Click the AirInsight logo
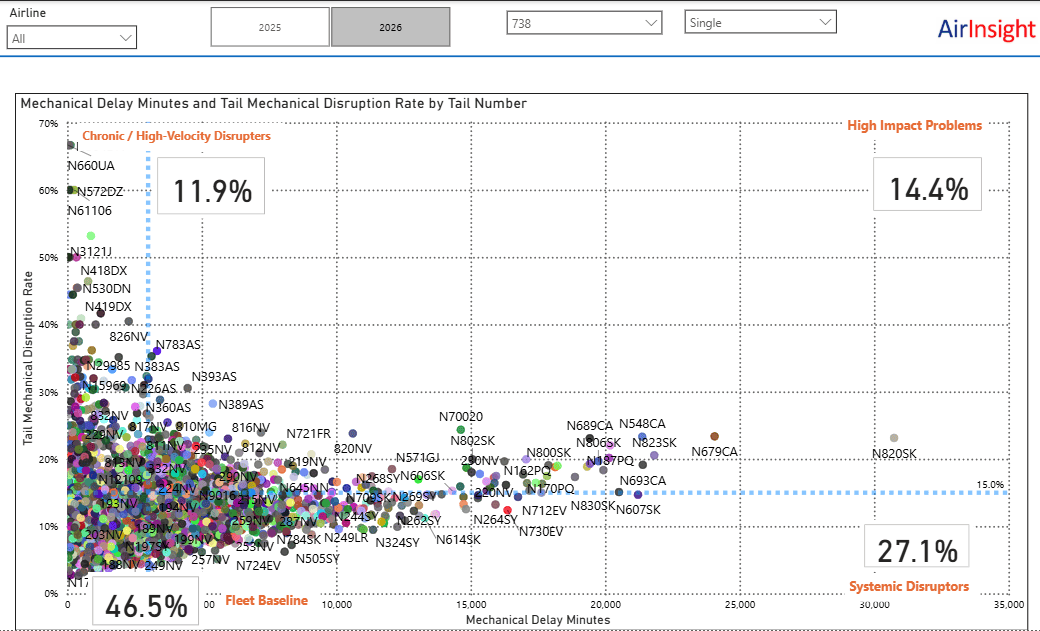The height and width of the screenshot is (631, 1040). click(x=986, y=29)
